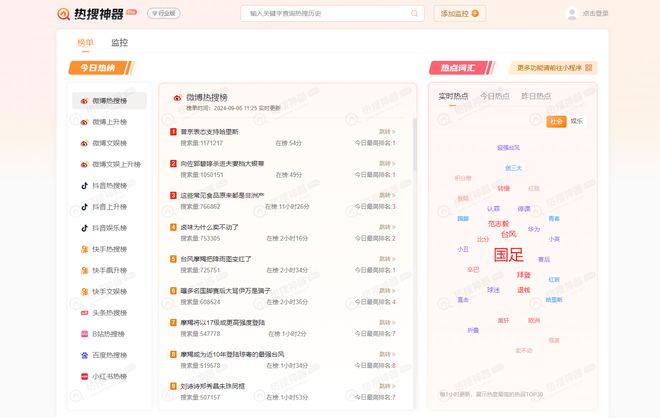This screenshot has height=418, width=660.
Task: Click the 行业版 pill button
Action: [164, 13]
